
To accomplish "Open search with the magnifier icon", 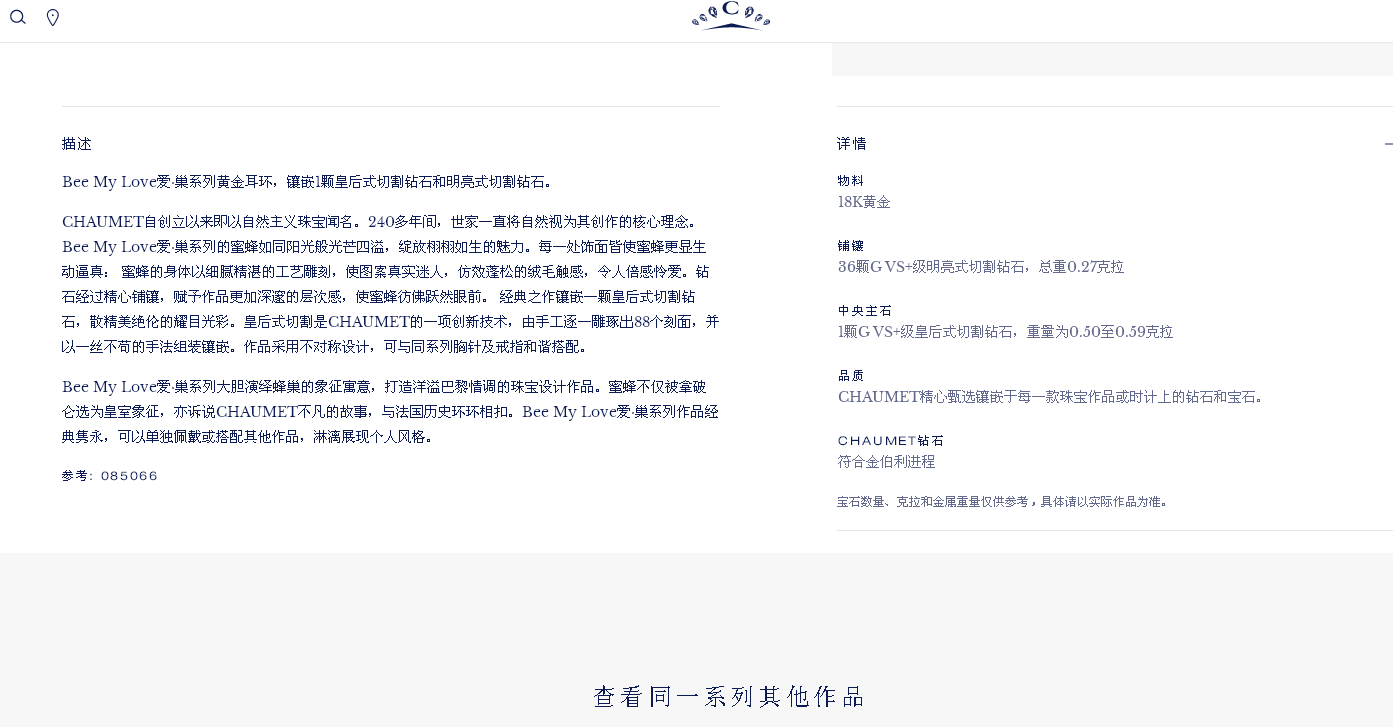I will click(17, 17).
